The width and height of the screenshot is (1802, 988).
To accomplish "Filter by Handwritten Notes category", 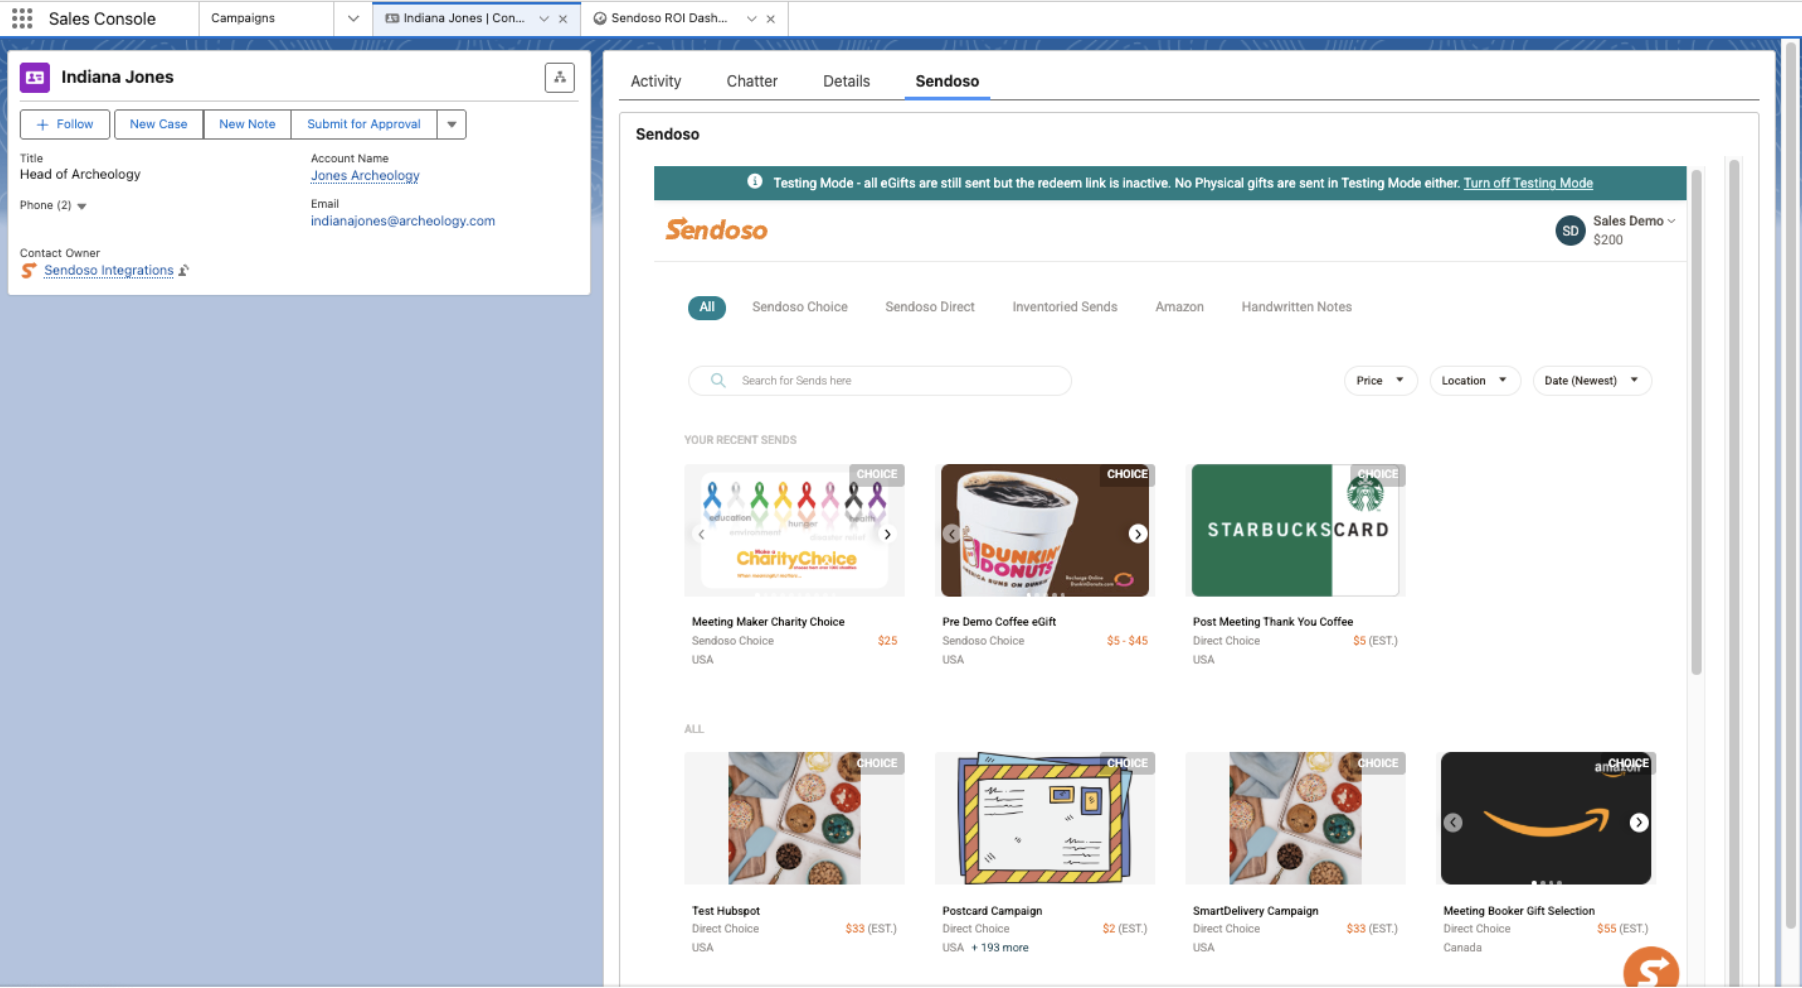I will click(1296, 307).
